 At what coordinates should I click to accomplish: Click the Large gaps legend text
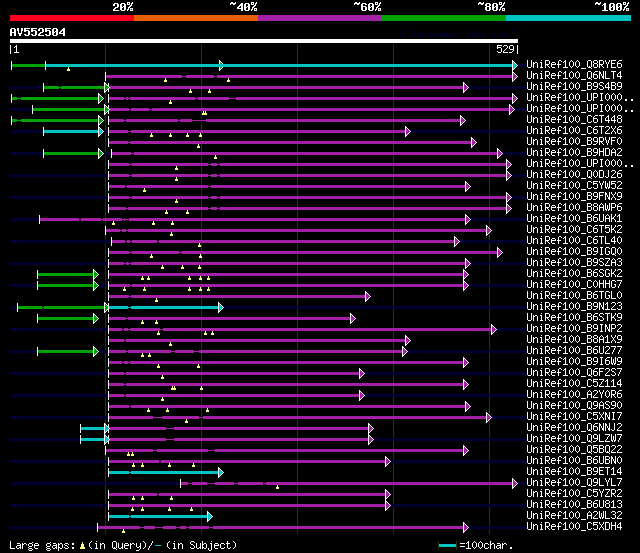pyautogui.click(x=123, y=545)
